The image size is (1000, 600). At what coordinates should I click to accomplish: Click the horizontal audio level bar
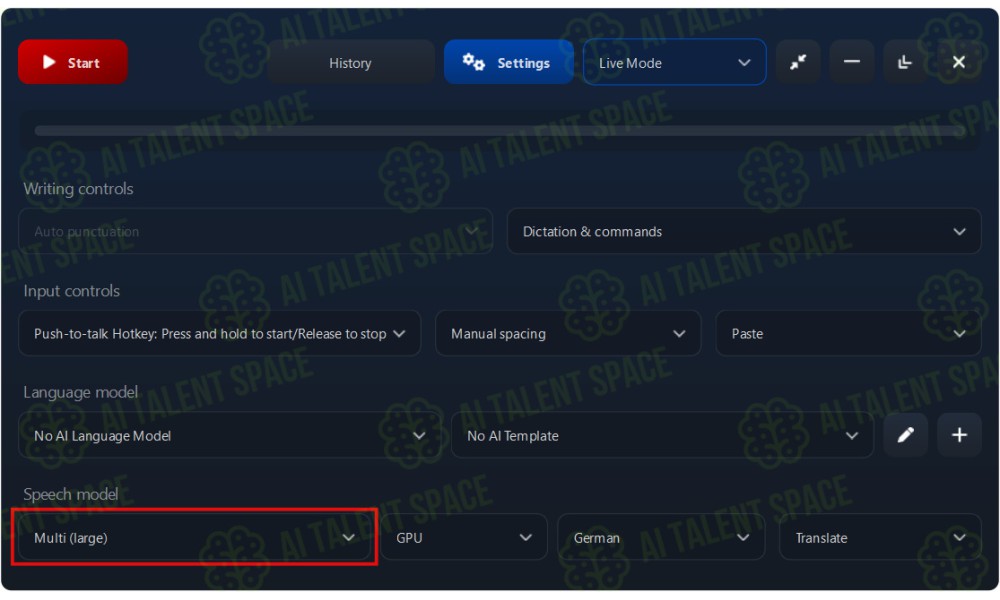[499, 131]
